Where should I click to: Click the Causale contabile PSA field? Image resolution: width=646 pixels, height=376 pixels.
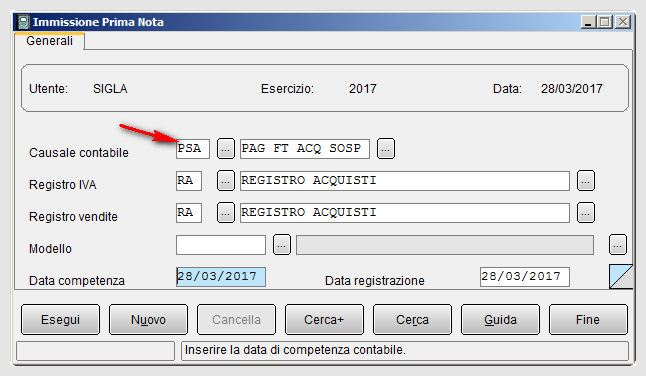coord(193,149)
